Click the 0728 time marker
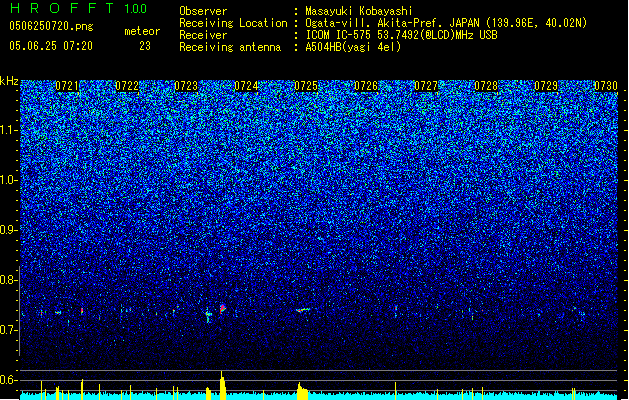The height and width of the screenshot is (400, 629). [x=486, y=86]
